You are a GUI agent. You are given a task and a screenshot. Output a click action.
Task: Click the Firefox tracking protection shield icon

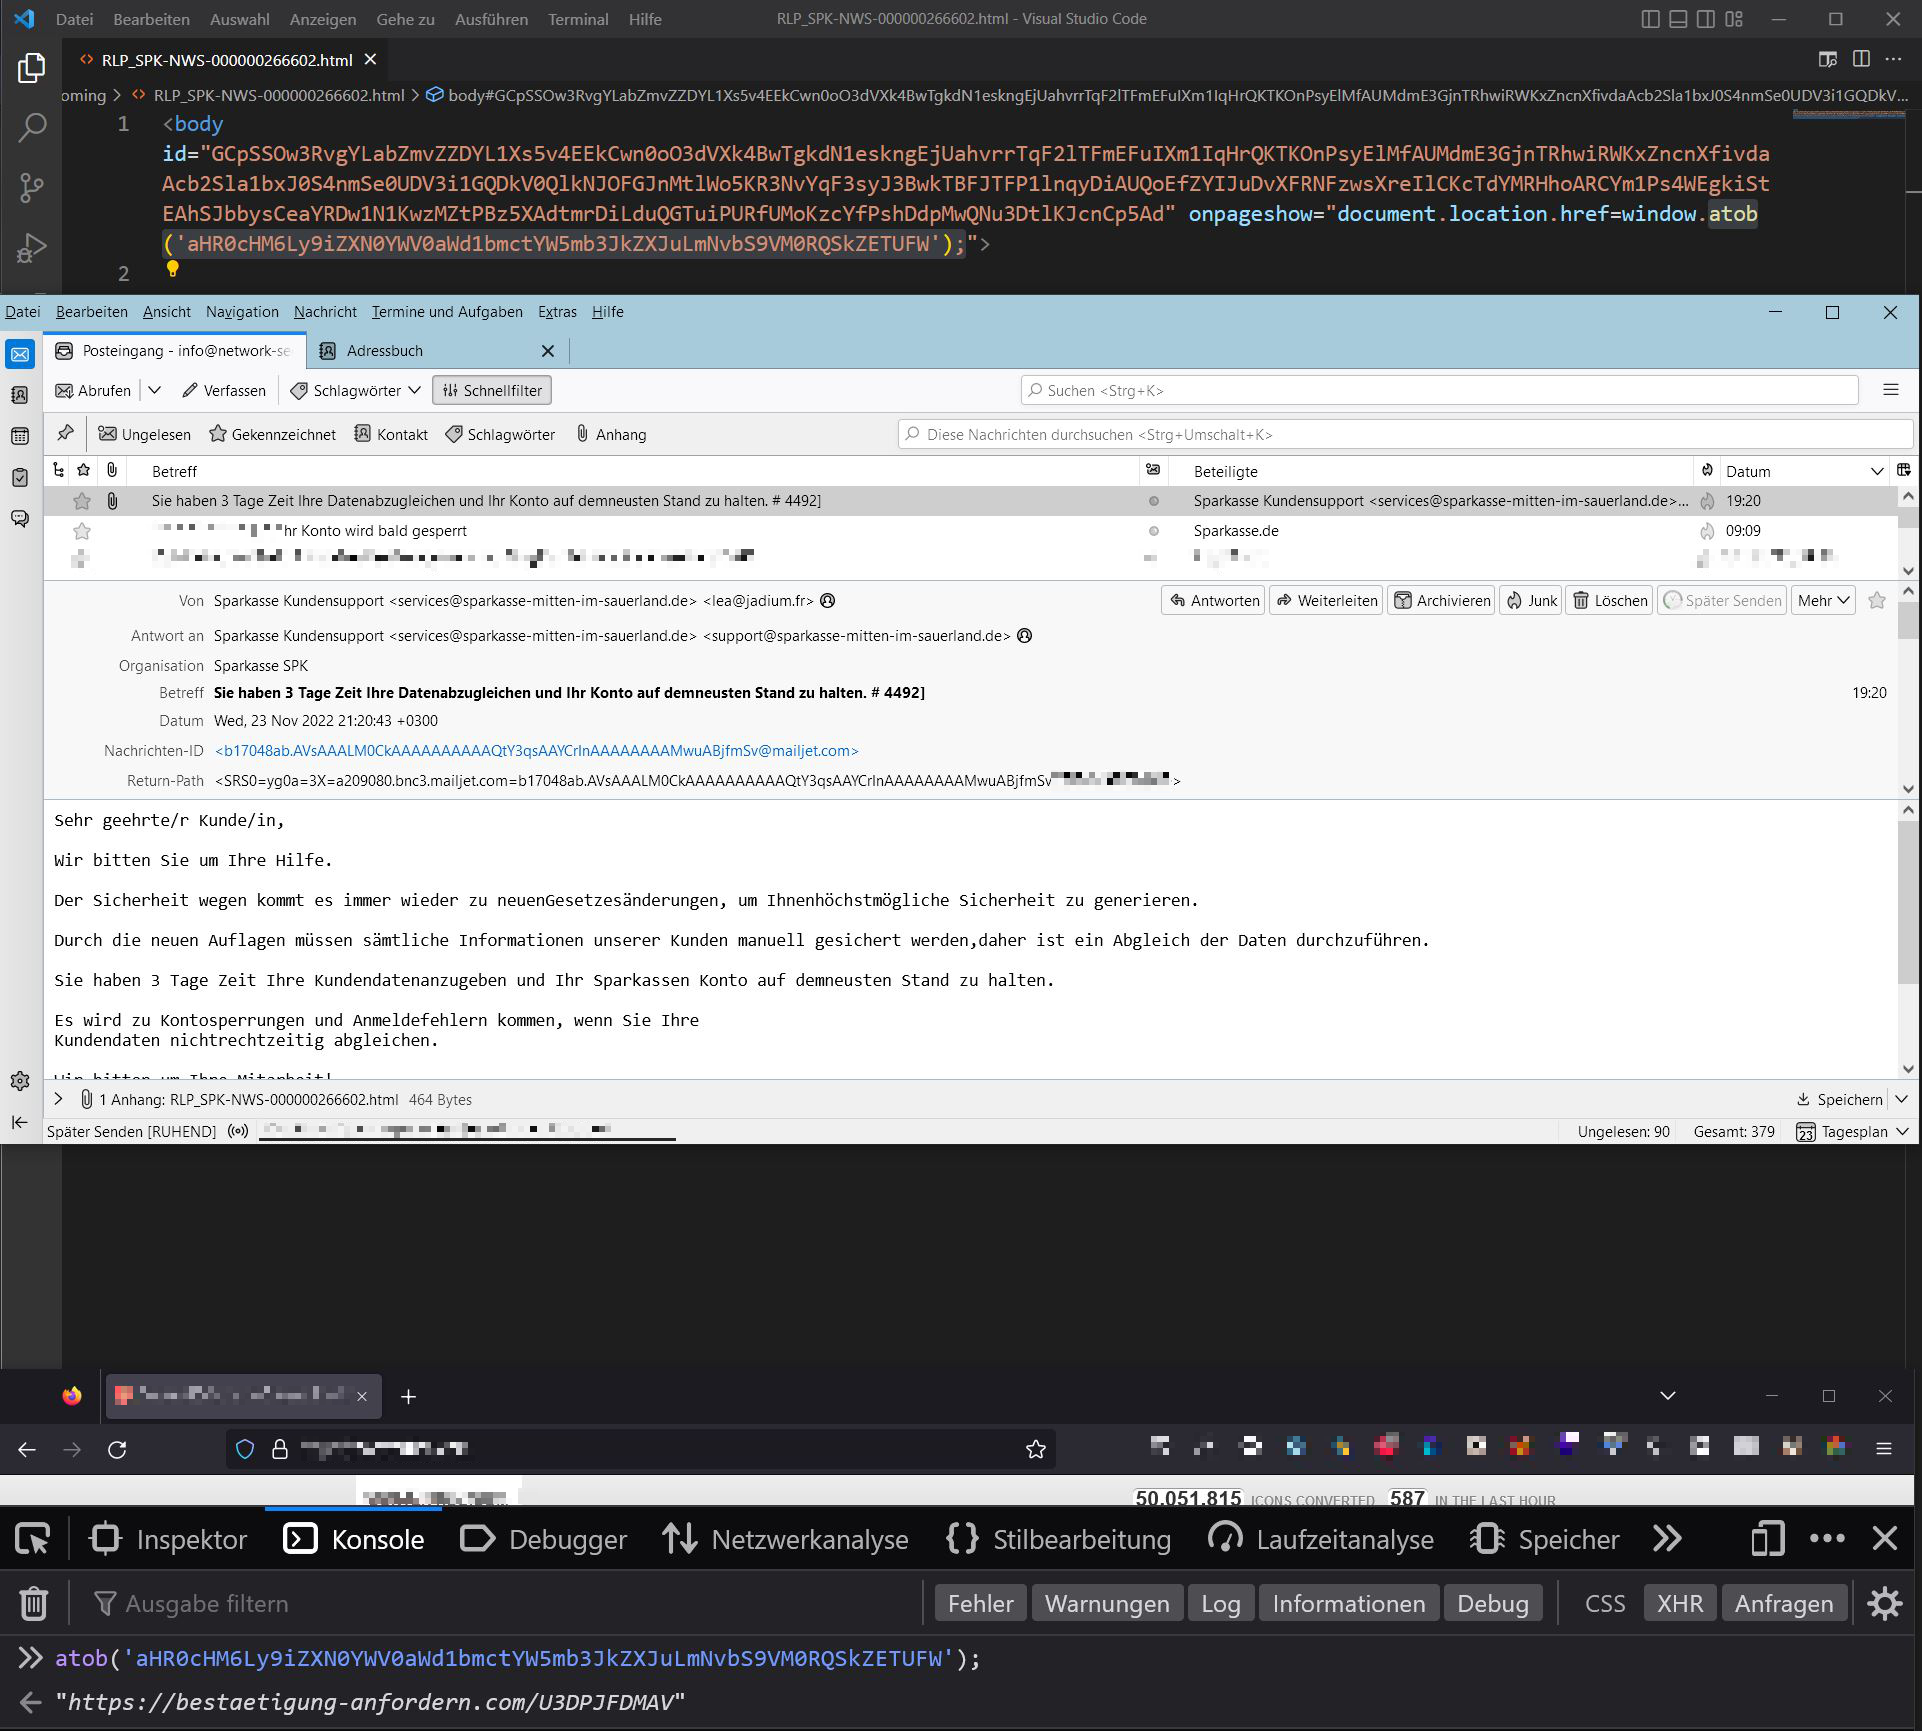pos(245,1449)
